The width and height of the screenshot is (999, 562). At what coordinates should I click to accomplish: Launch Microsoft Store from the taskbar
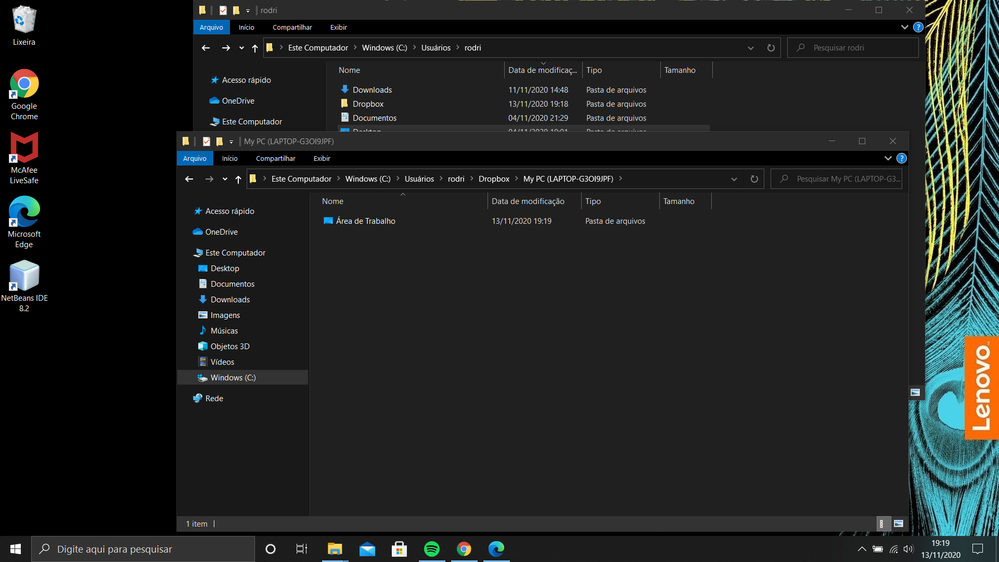coord(399,549)
